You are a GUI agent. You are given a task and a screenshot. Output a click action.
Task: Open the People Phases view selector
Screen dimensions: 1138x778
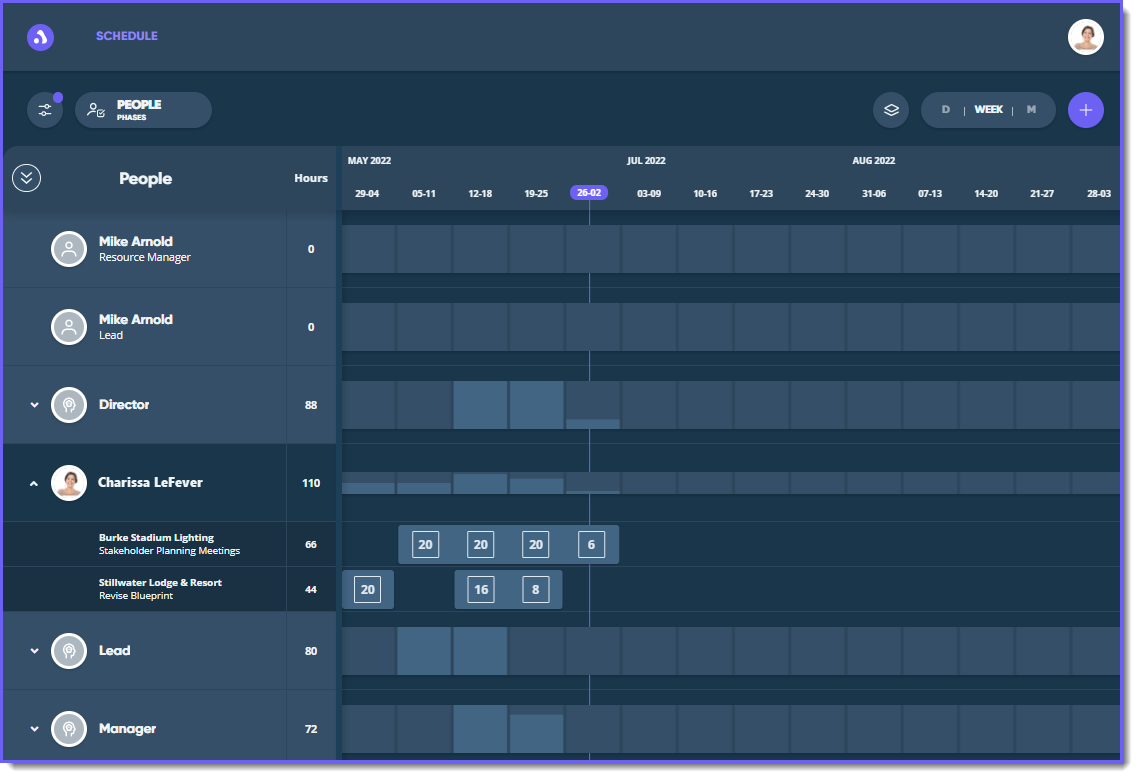coord(143,110)
